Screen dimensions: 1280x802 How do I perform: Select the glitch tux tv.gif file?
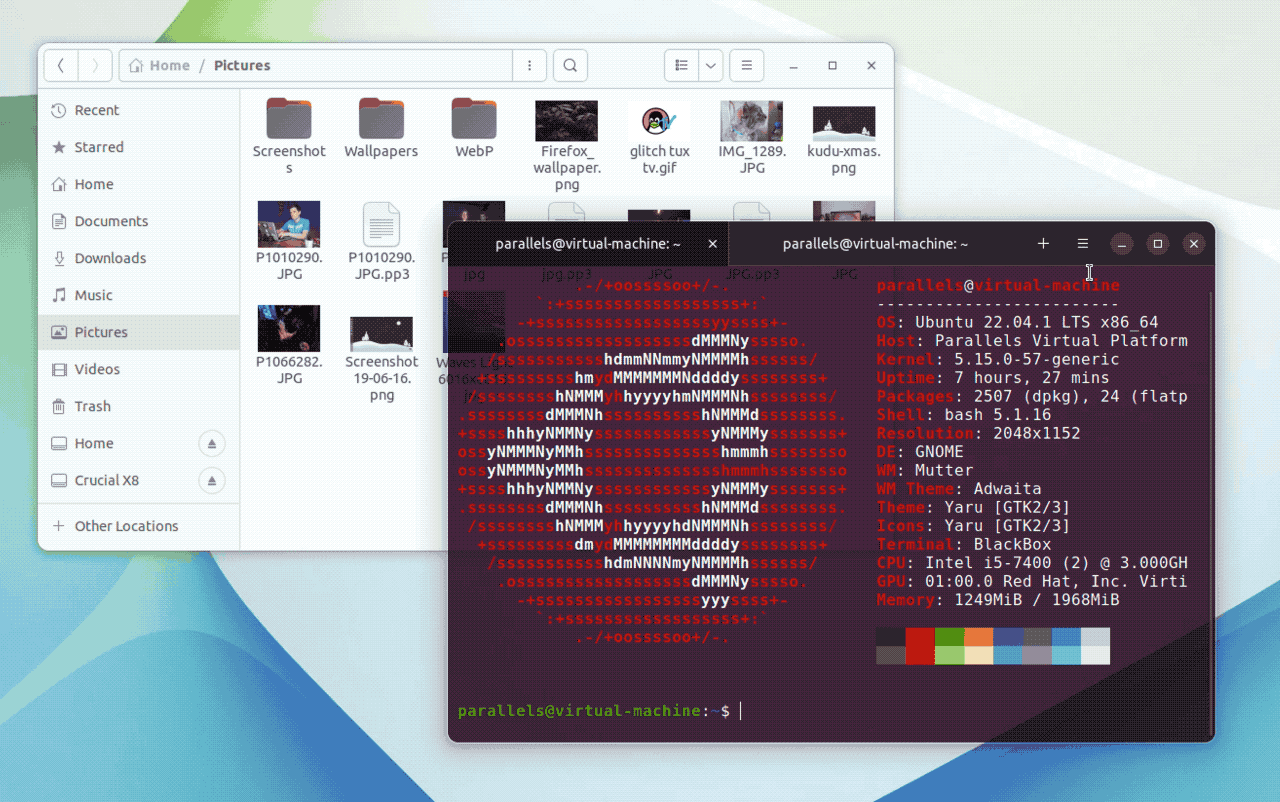tap(659, 121)
